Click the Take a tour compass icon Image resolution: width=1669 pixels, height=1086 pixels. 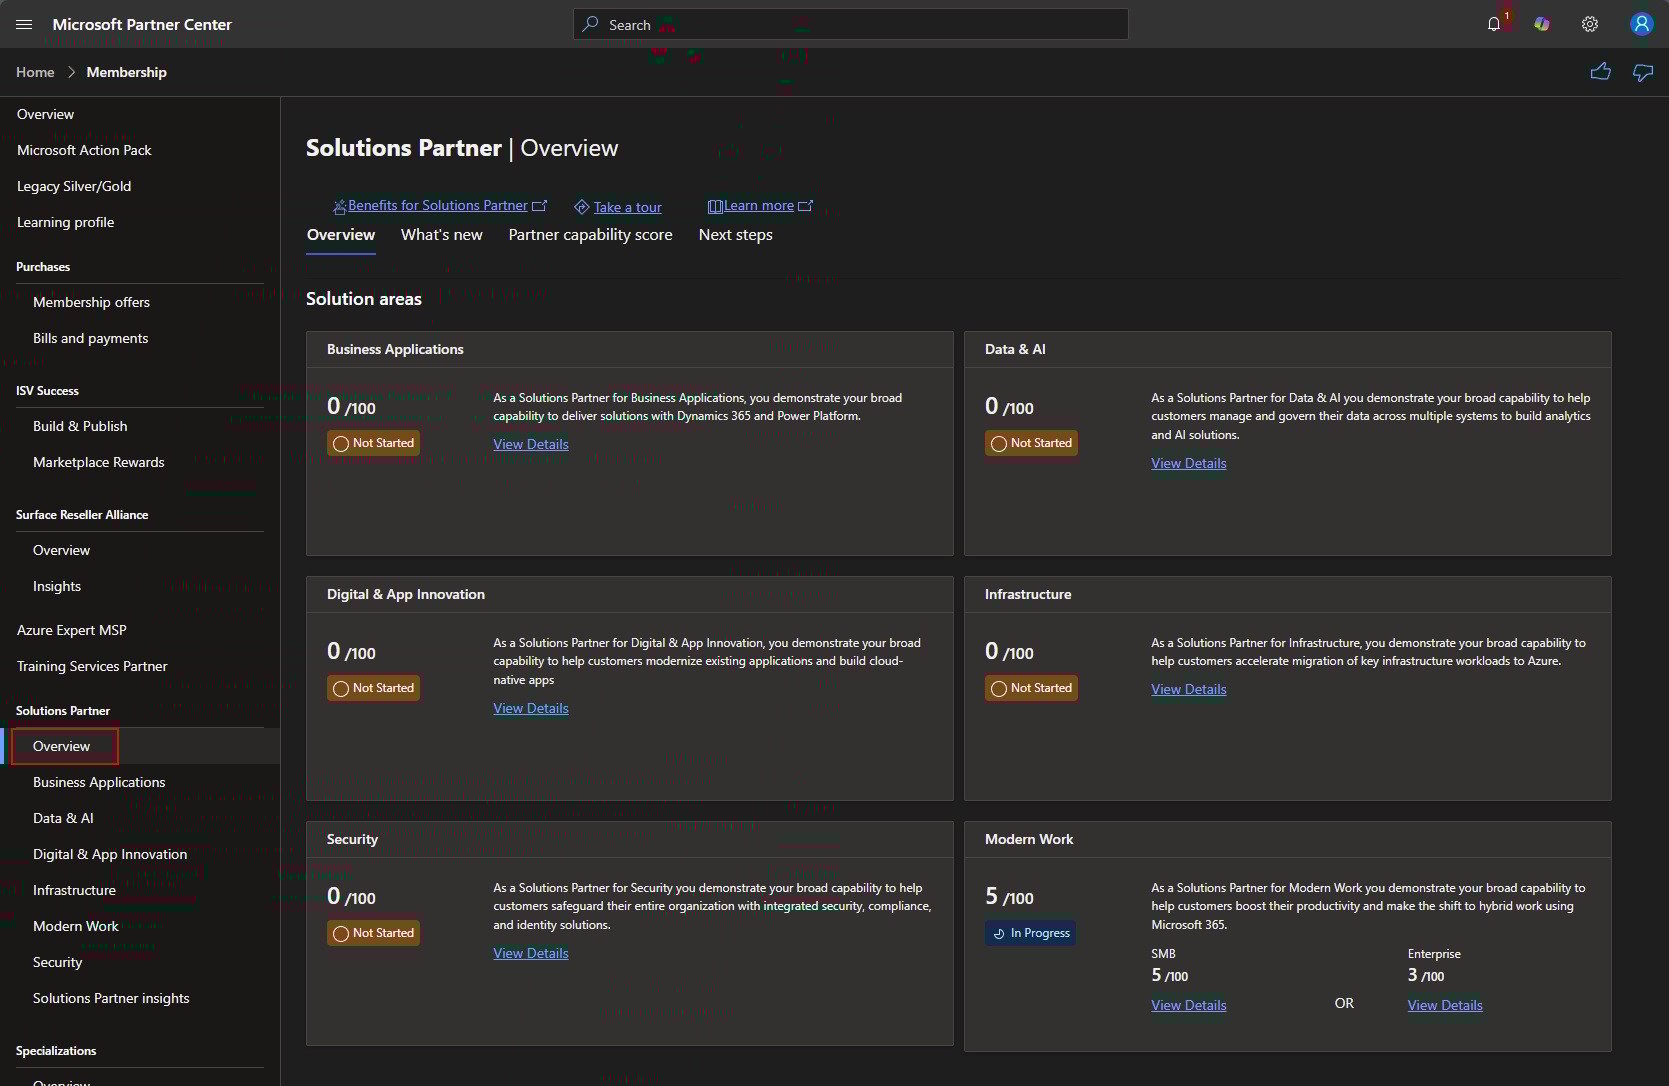click(x=581, y=207)
